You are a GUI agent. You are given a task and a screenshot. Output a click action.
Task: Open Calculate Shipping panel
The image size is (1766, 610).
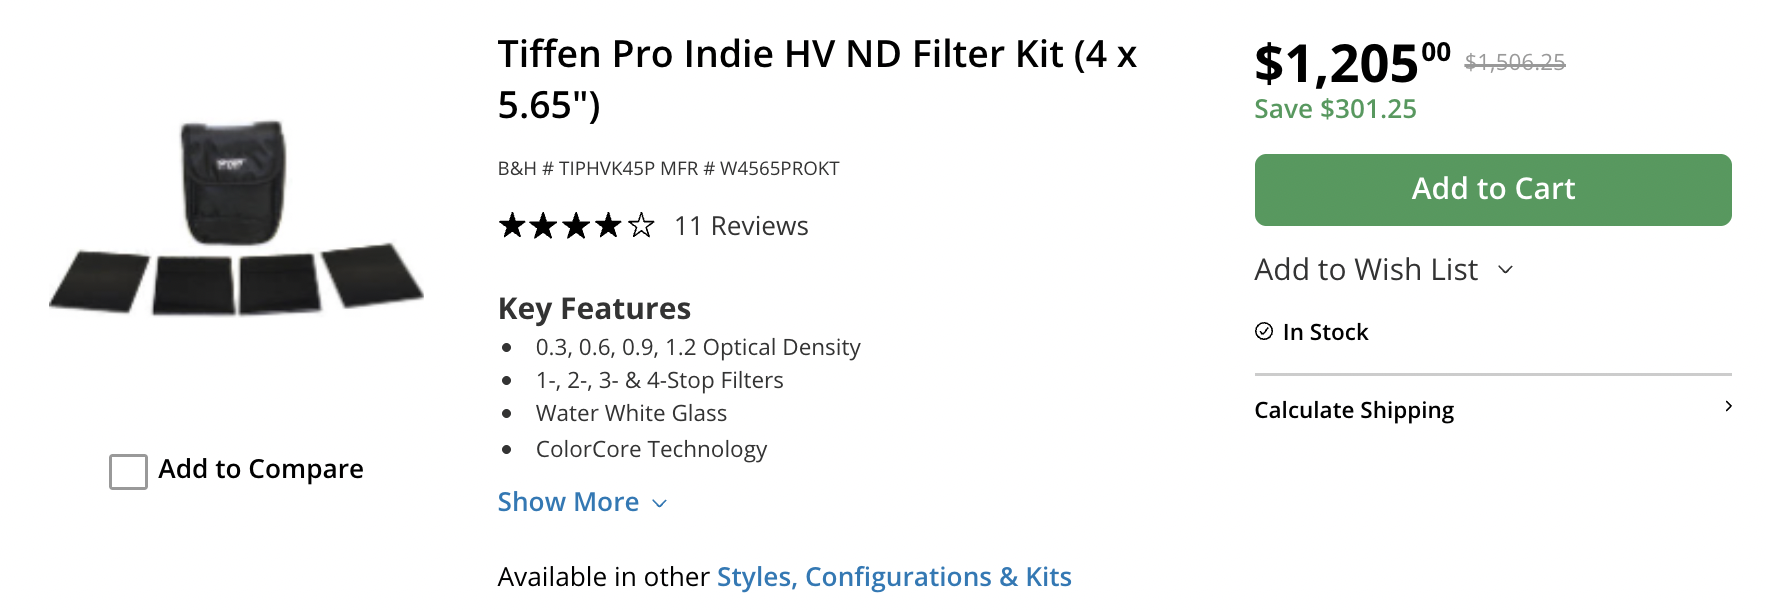(1354, 410)
